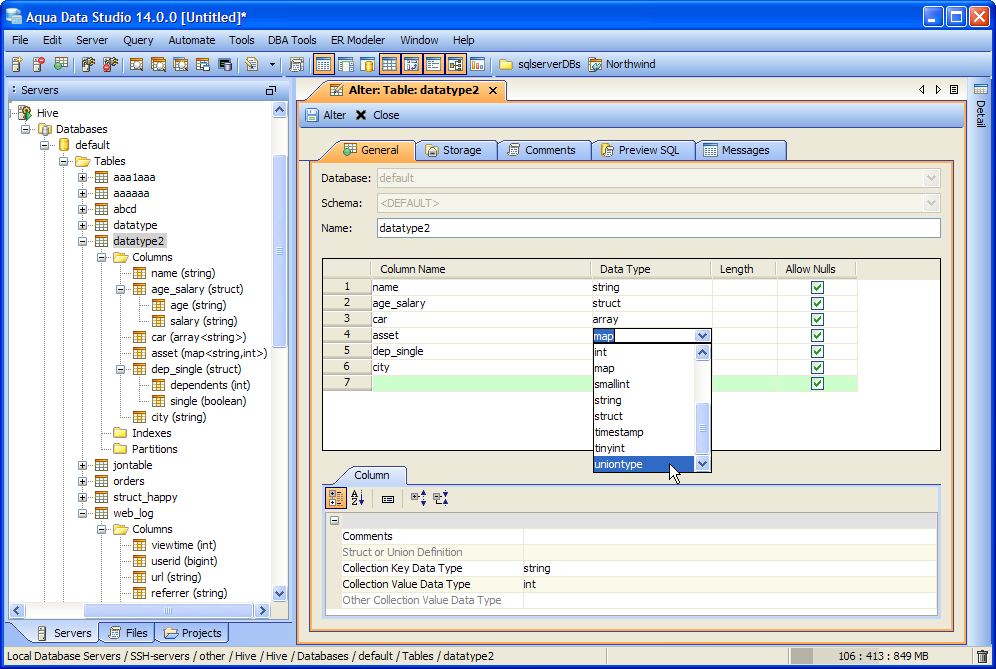Click the right tab scroll arrow
The width and height of the screenshot is (996, 669).
938,90
